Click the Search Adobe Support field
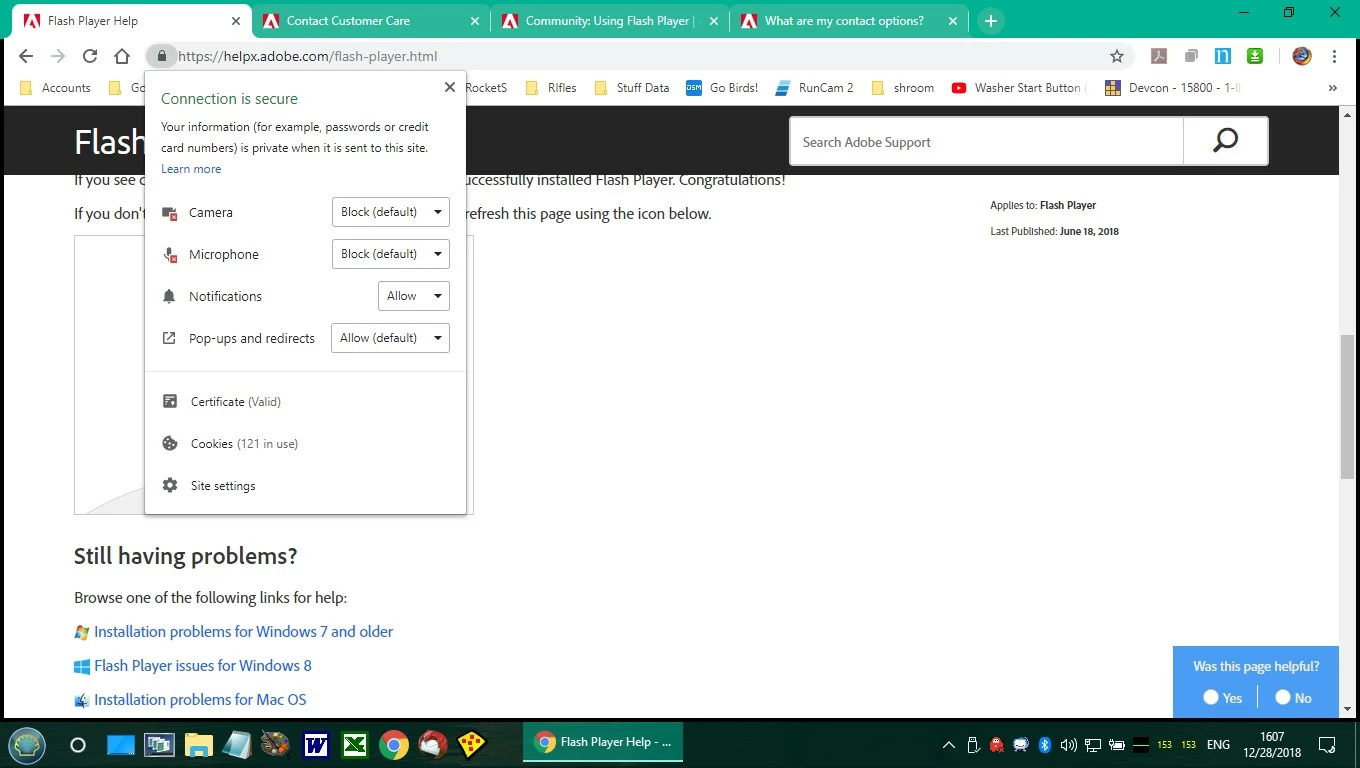The width and height of the screenshot is (1360, 768). point(986,141)
